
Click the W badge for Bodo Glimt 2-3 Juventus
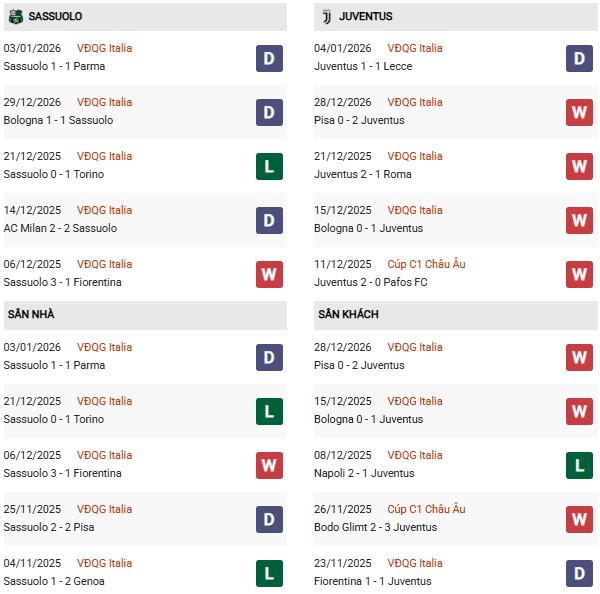[579, 519]
